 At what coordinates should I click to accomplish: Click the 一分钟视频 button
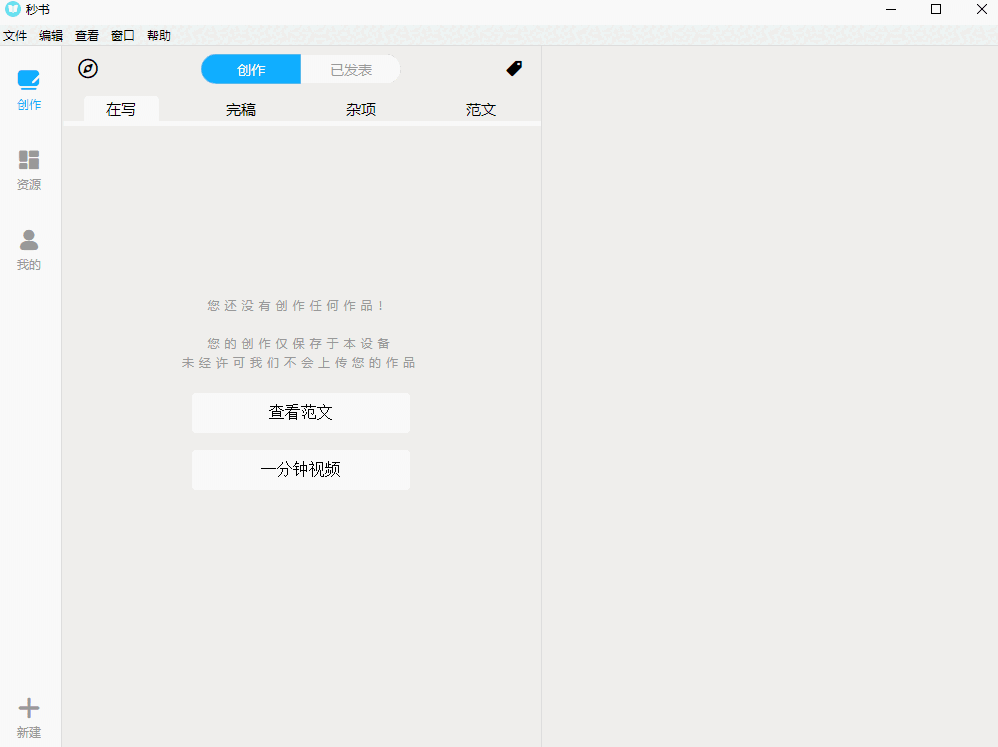coord(301,470)
